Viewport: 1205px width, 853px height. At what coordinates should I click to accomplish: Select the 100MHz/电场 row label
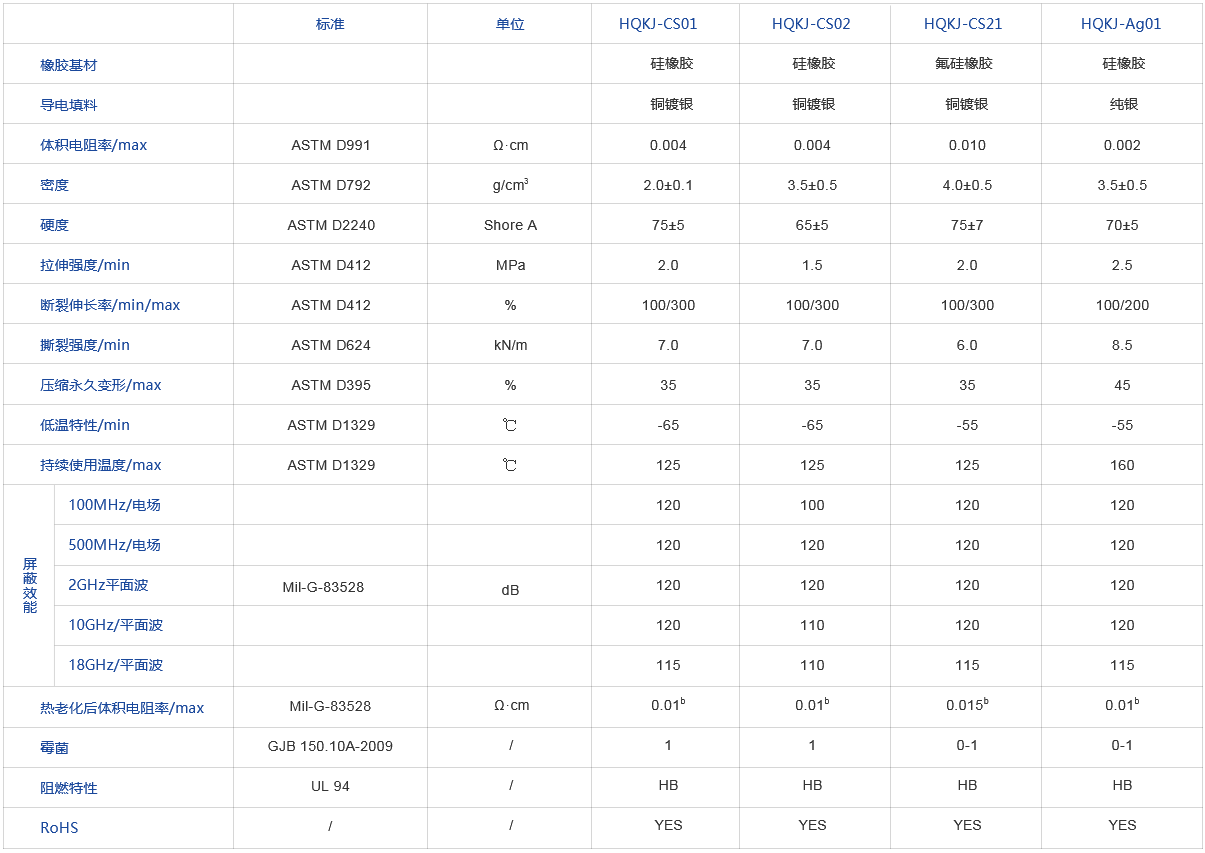point(114,505)
